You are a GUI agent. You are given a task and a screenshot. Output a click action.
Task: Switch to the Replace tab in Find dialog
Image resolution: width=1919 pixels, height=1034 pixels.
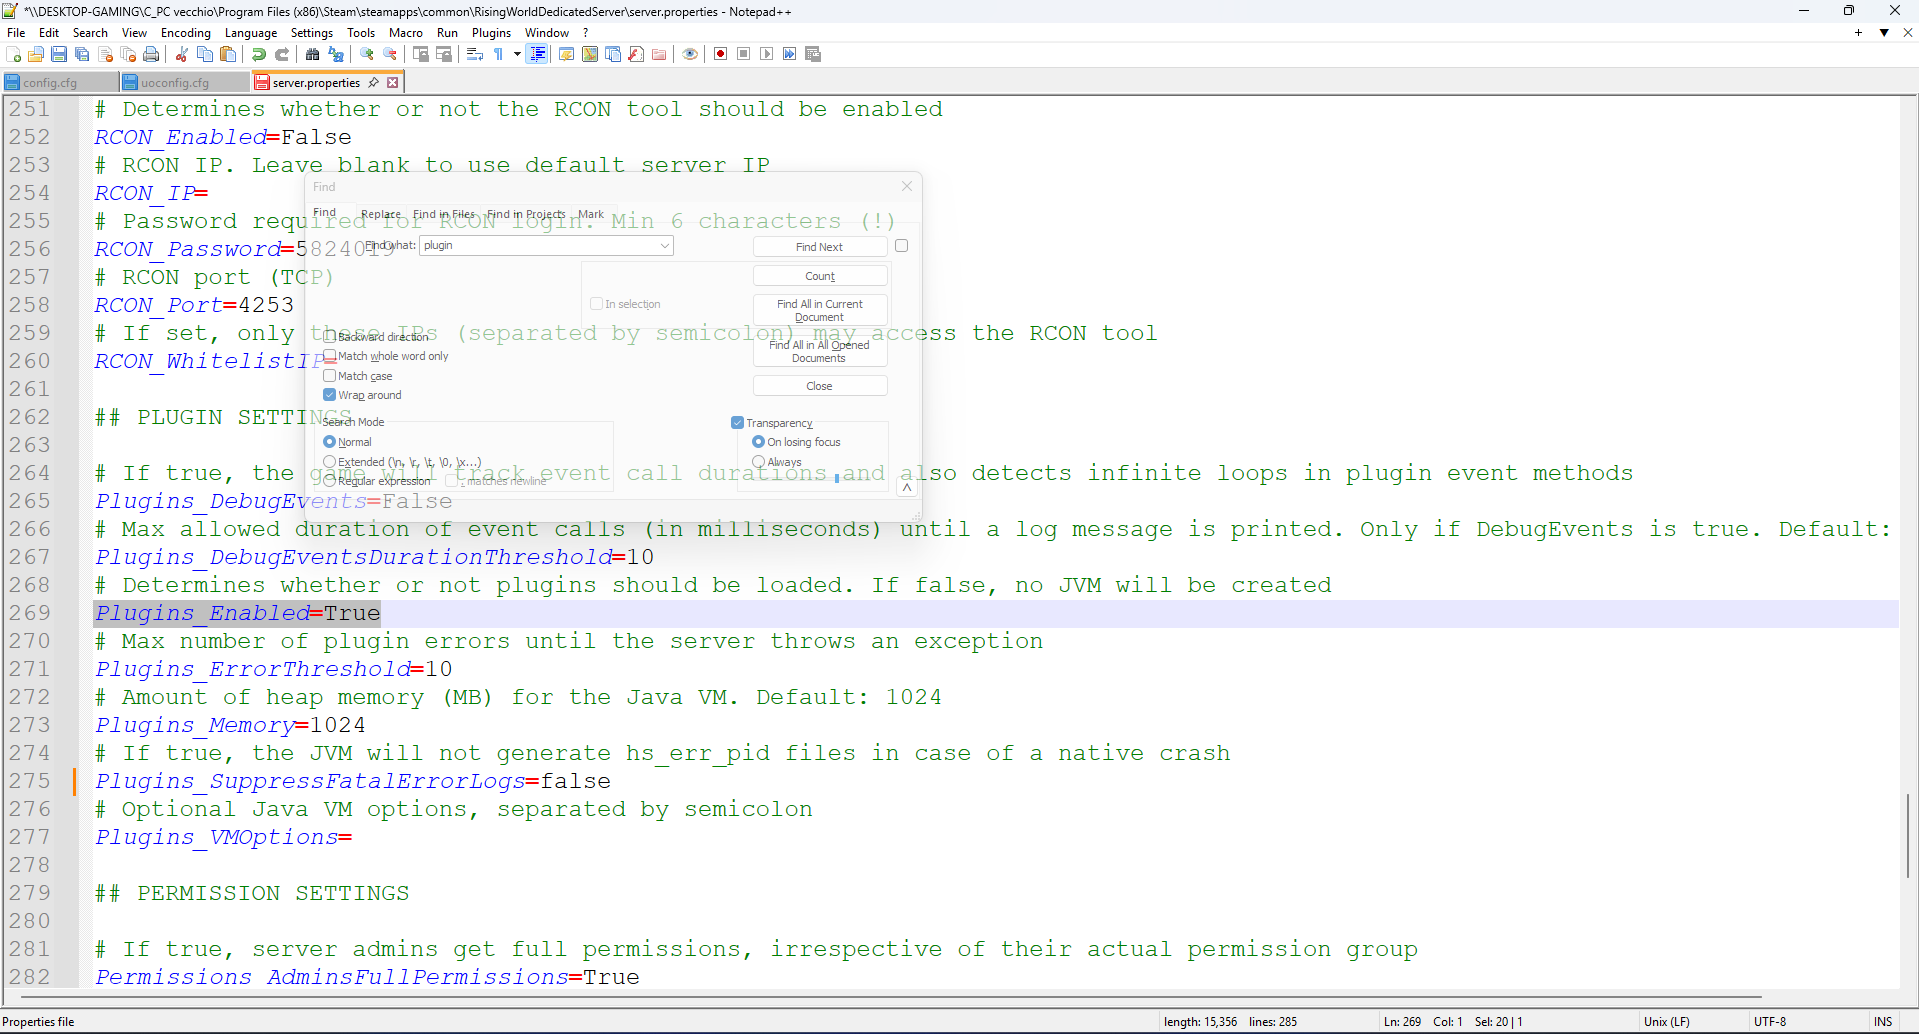(x=380, y=214)
